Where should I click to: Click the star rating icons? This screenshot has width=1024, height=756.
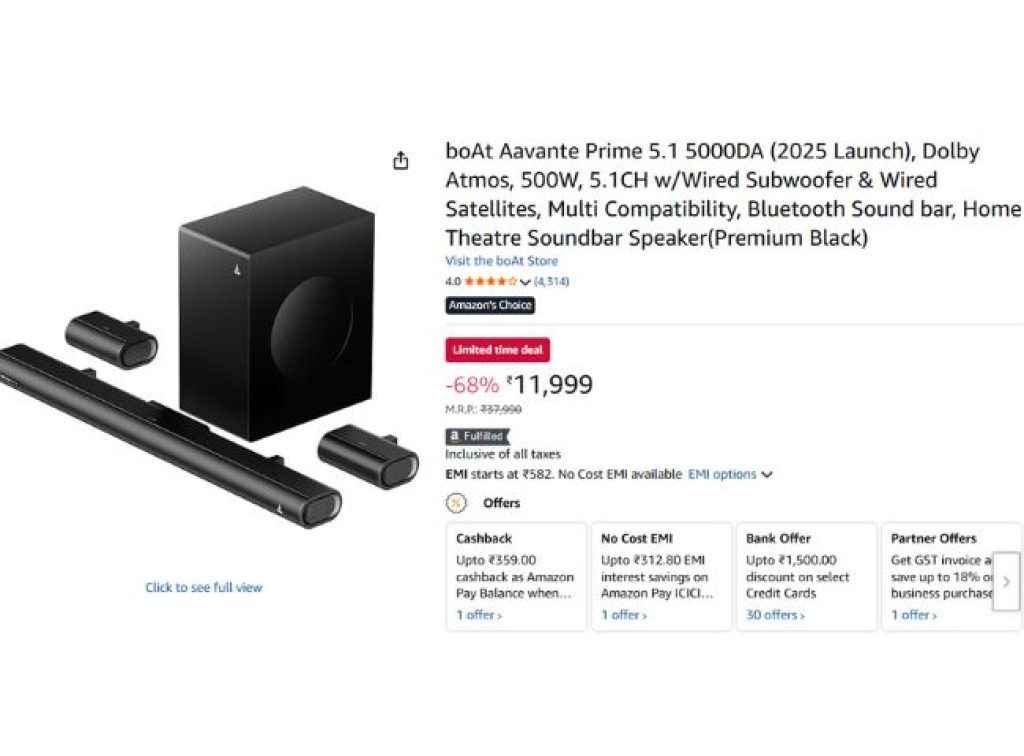(x=490, y=282)
